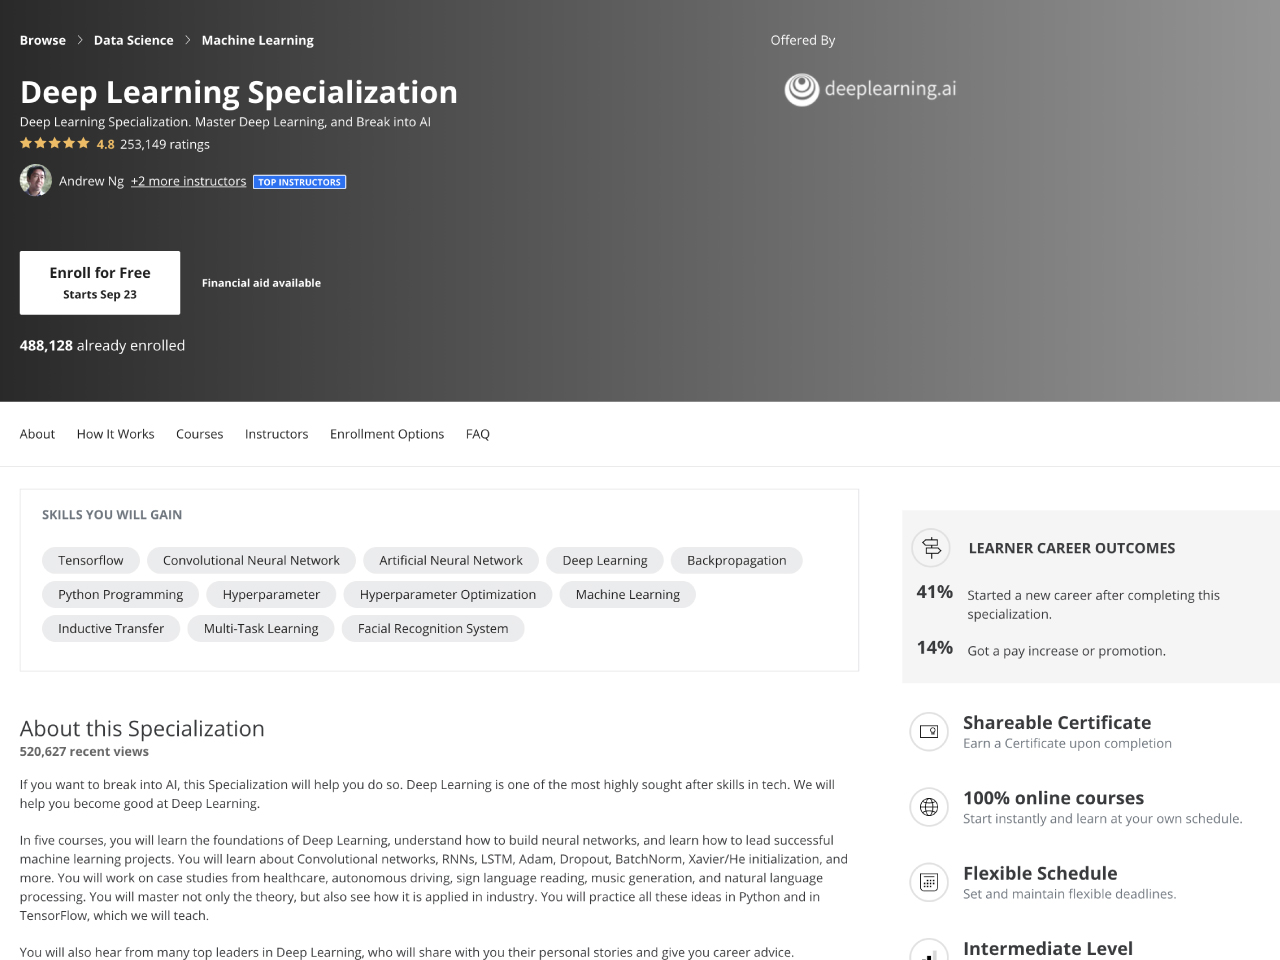Click 'About this Specialization' heading

tap(142, 728)
